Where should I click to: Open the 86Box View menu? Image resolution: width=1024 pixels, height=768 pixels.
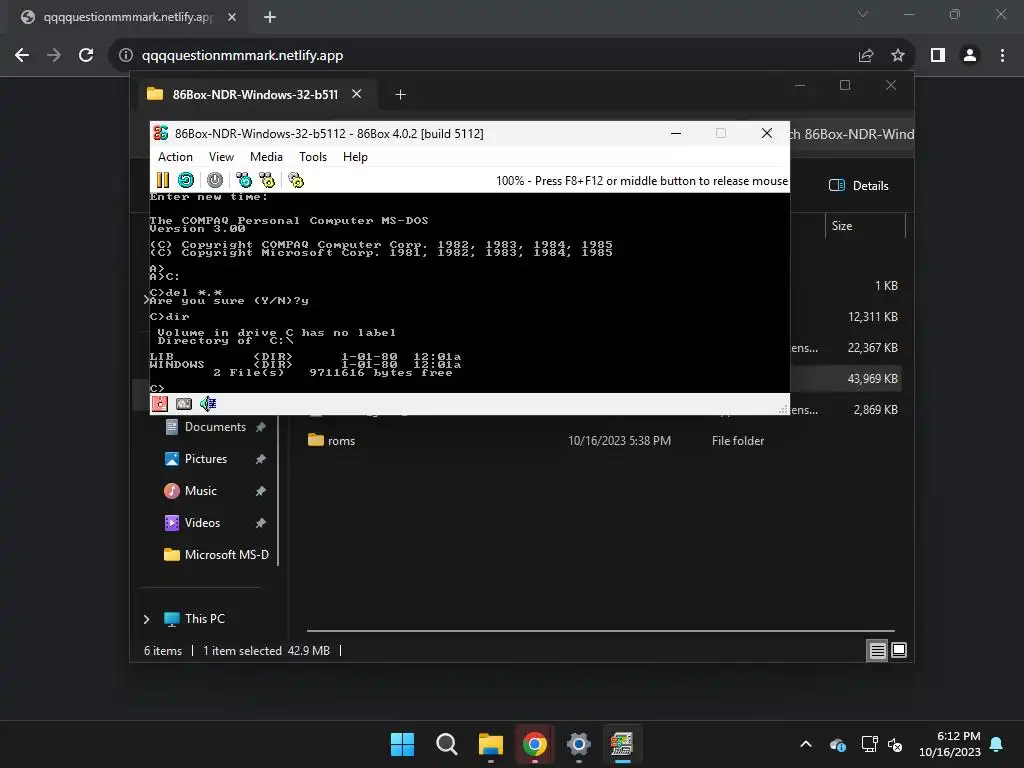[x=221, y=157]
